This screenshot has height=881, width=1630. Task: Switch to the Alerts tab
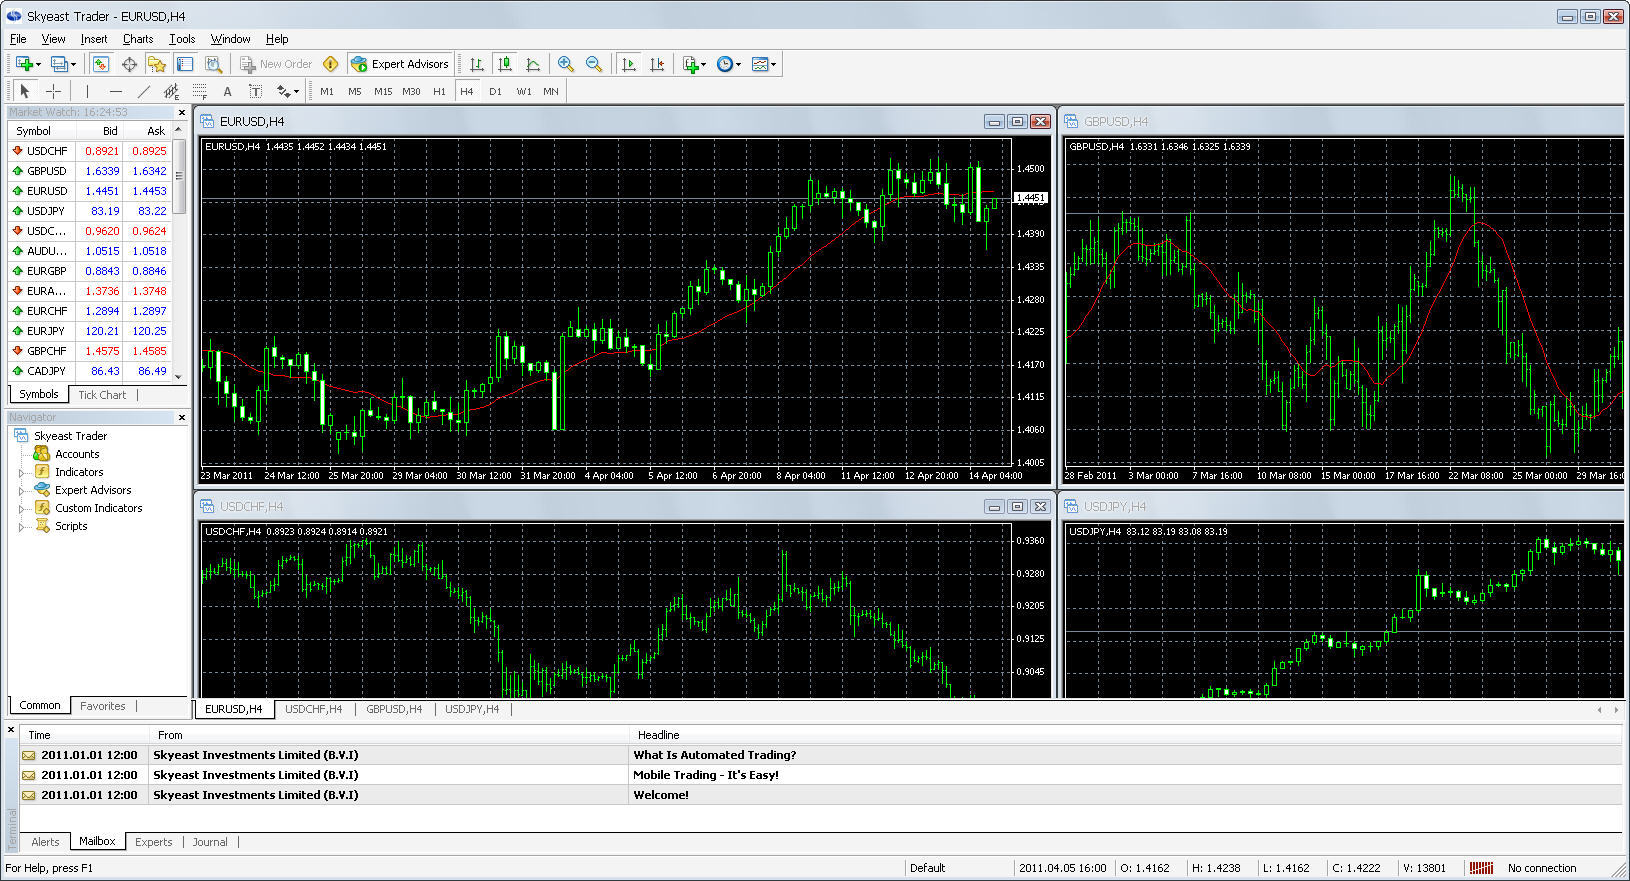45,842
